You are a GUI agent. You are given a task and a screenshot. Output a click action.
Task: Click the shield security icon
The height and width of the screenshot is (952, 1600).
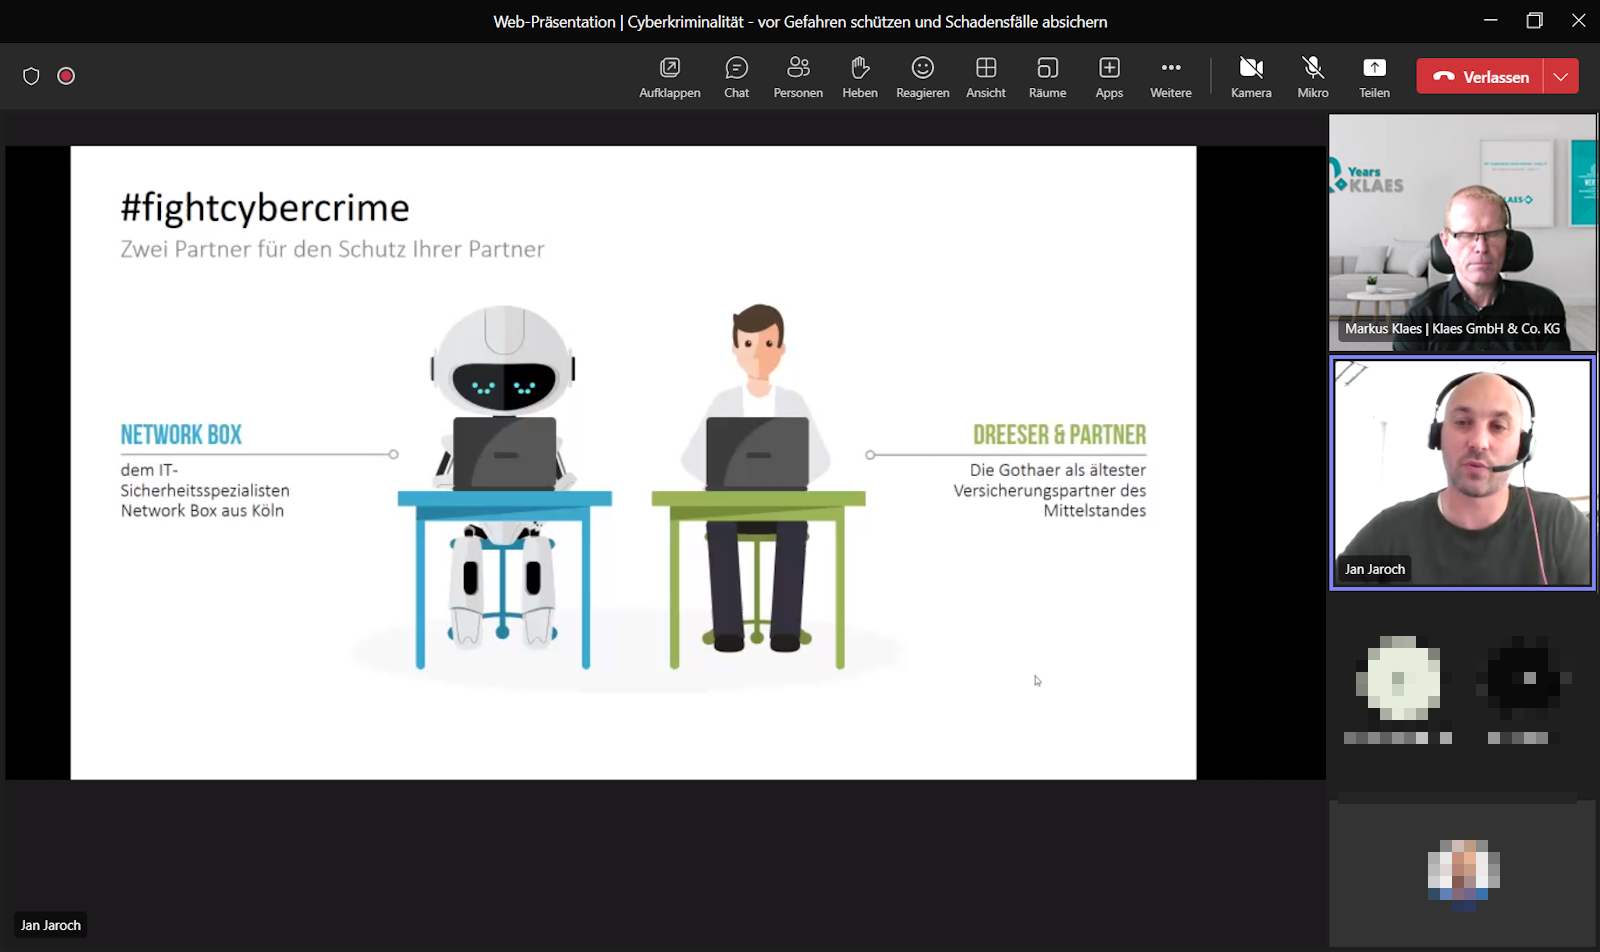[31, 76]
